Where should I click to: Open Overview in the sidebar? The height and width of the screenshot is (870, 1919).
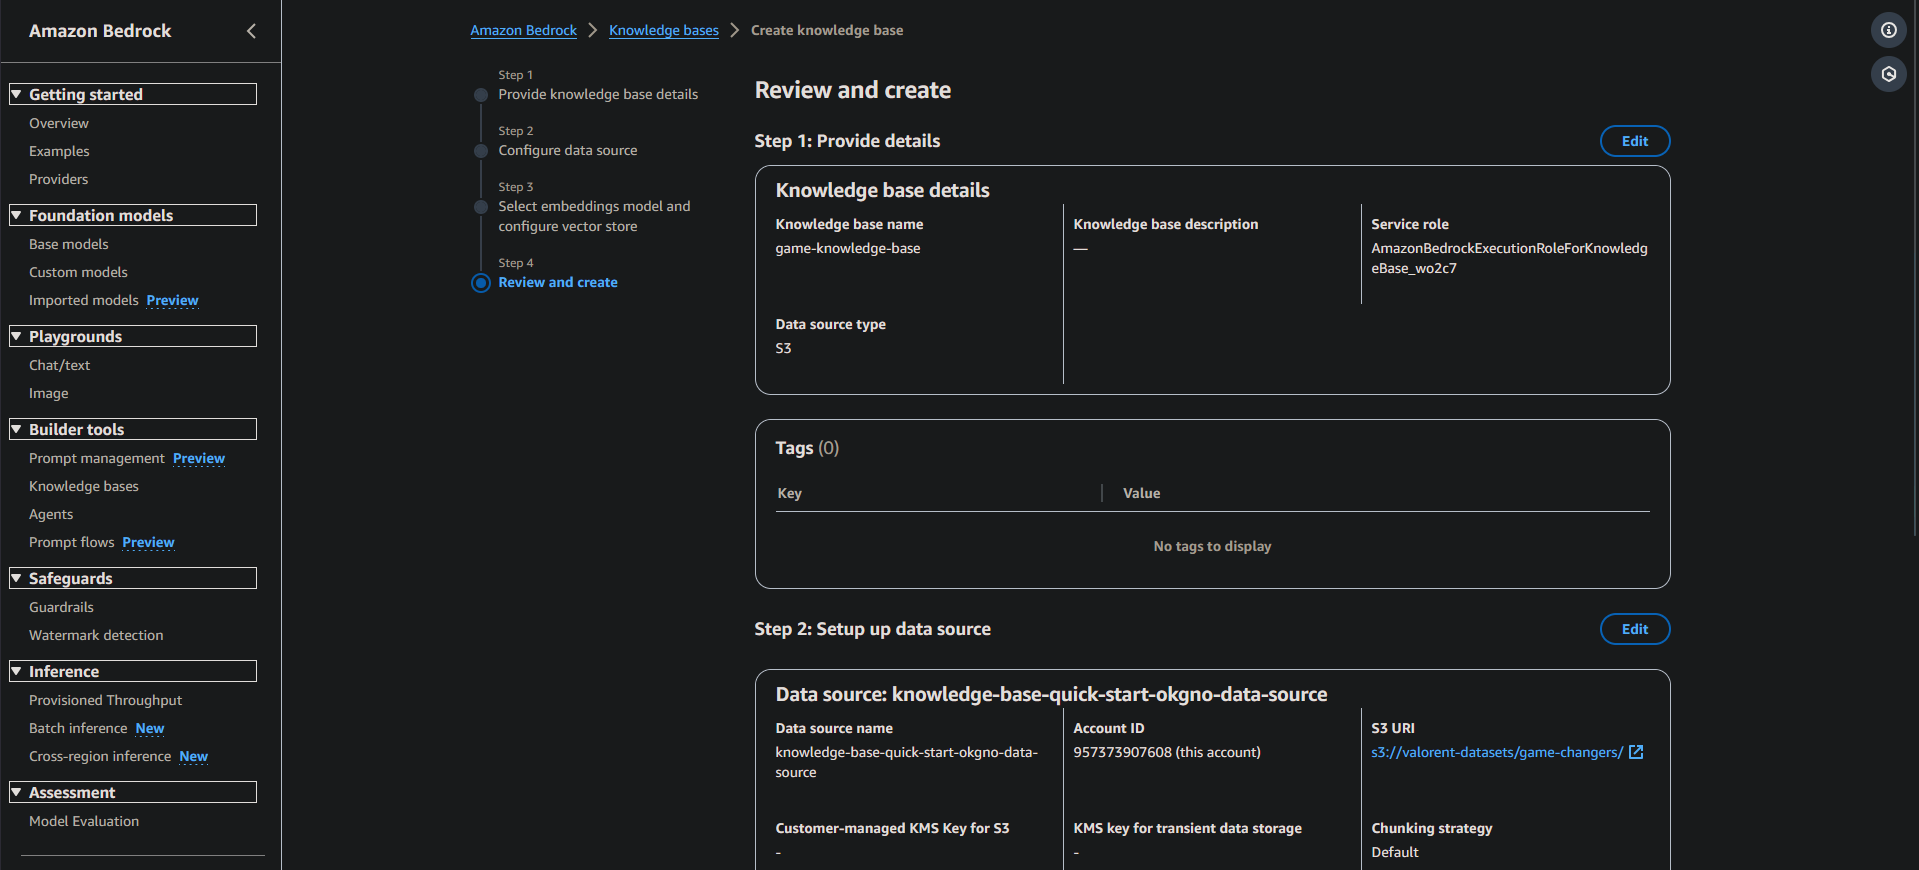pyautogui.click(x=59, y=123)
